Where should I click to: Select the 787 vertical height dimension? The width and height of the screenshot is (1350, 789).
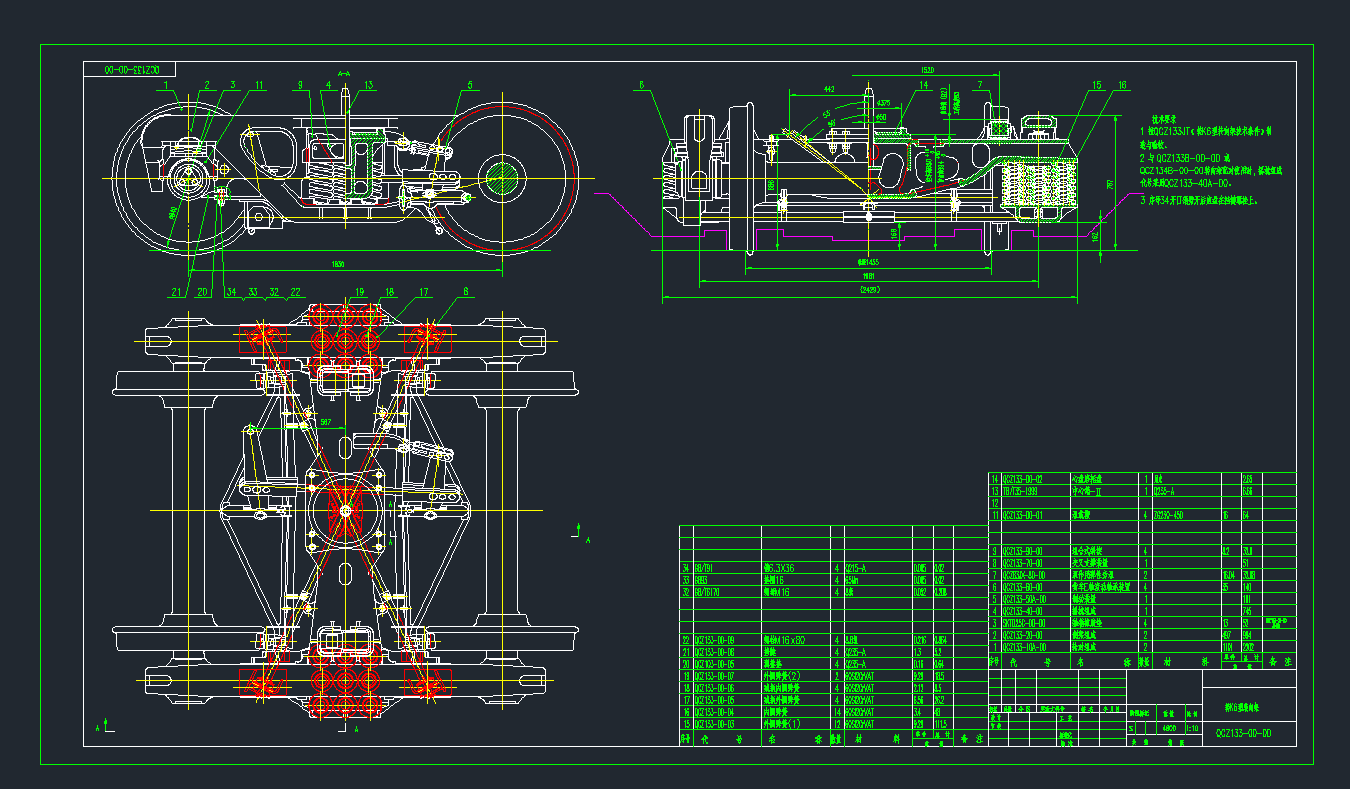[x=1110, y=184]
